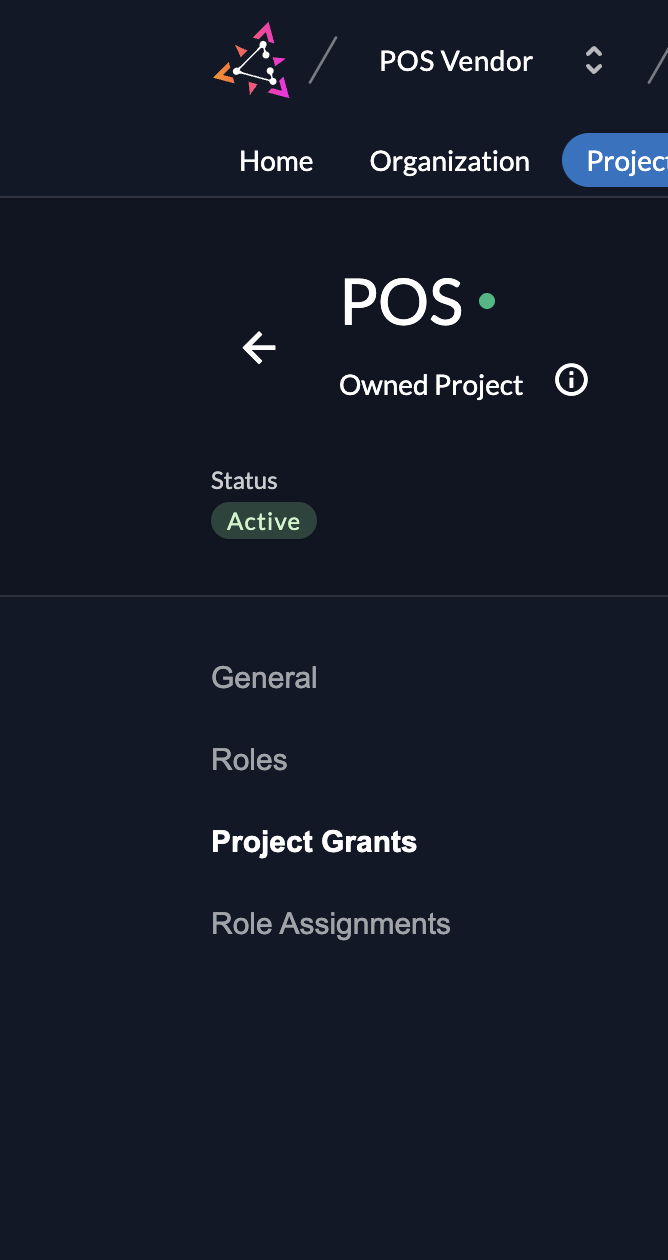668x1260 pixels.
Task: Go back using the left arrow
Action: click(x=259, y=348)
